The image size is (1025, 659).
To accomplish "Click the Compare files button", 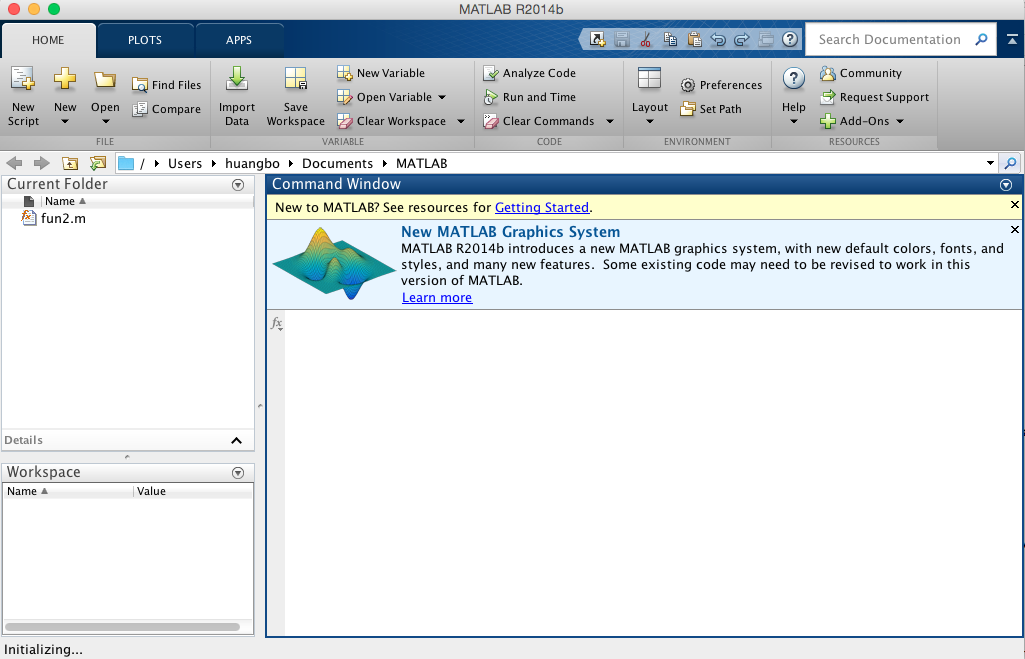I will click(167, 109).
